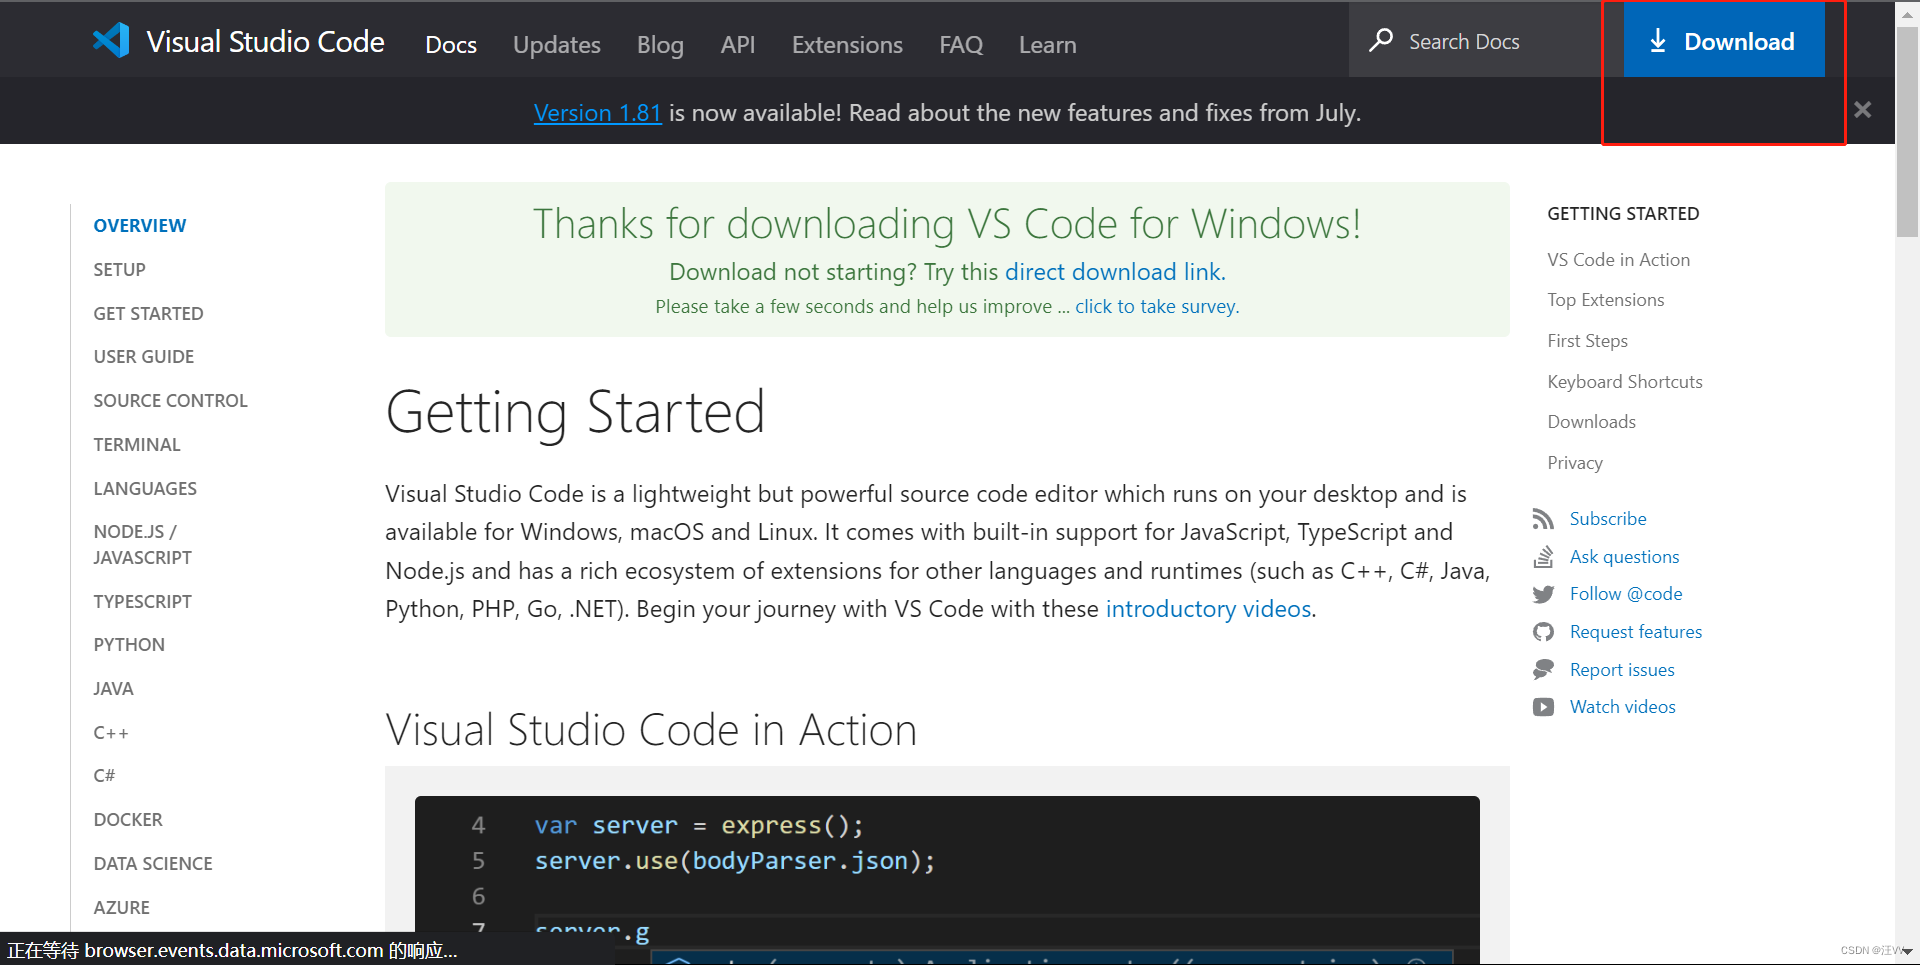1920x965 pixels.
Task: Jump to VS Code in Action section
Action: tap(1618, 260)
